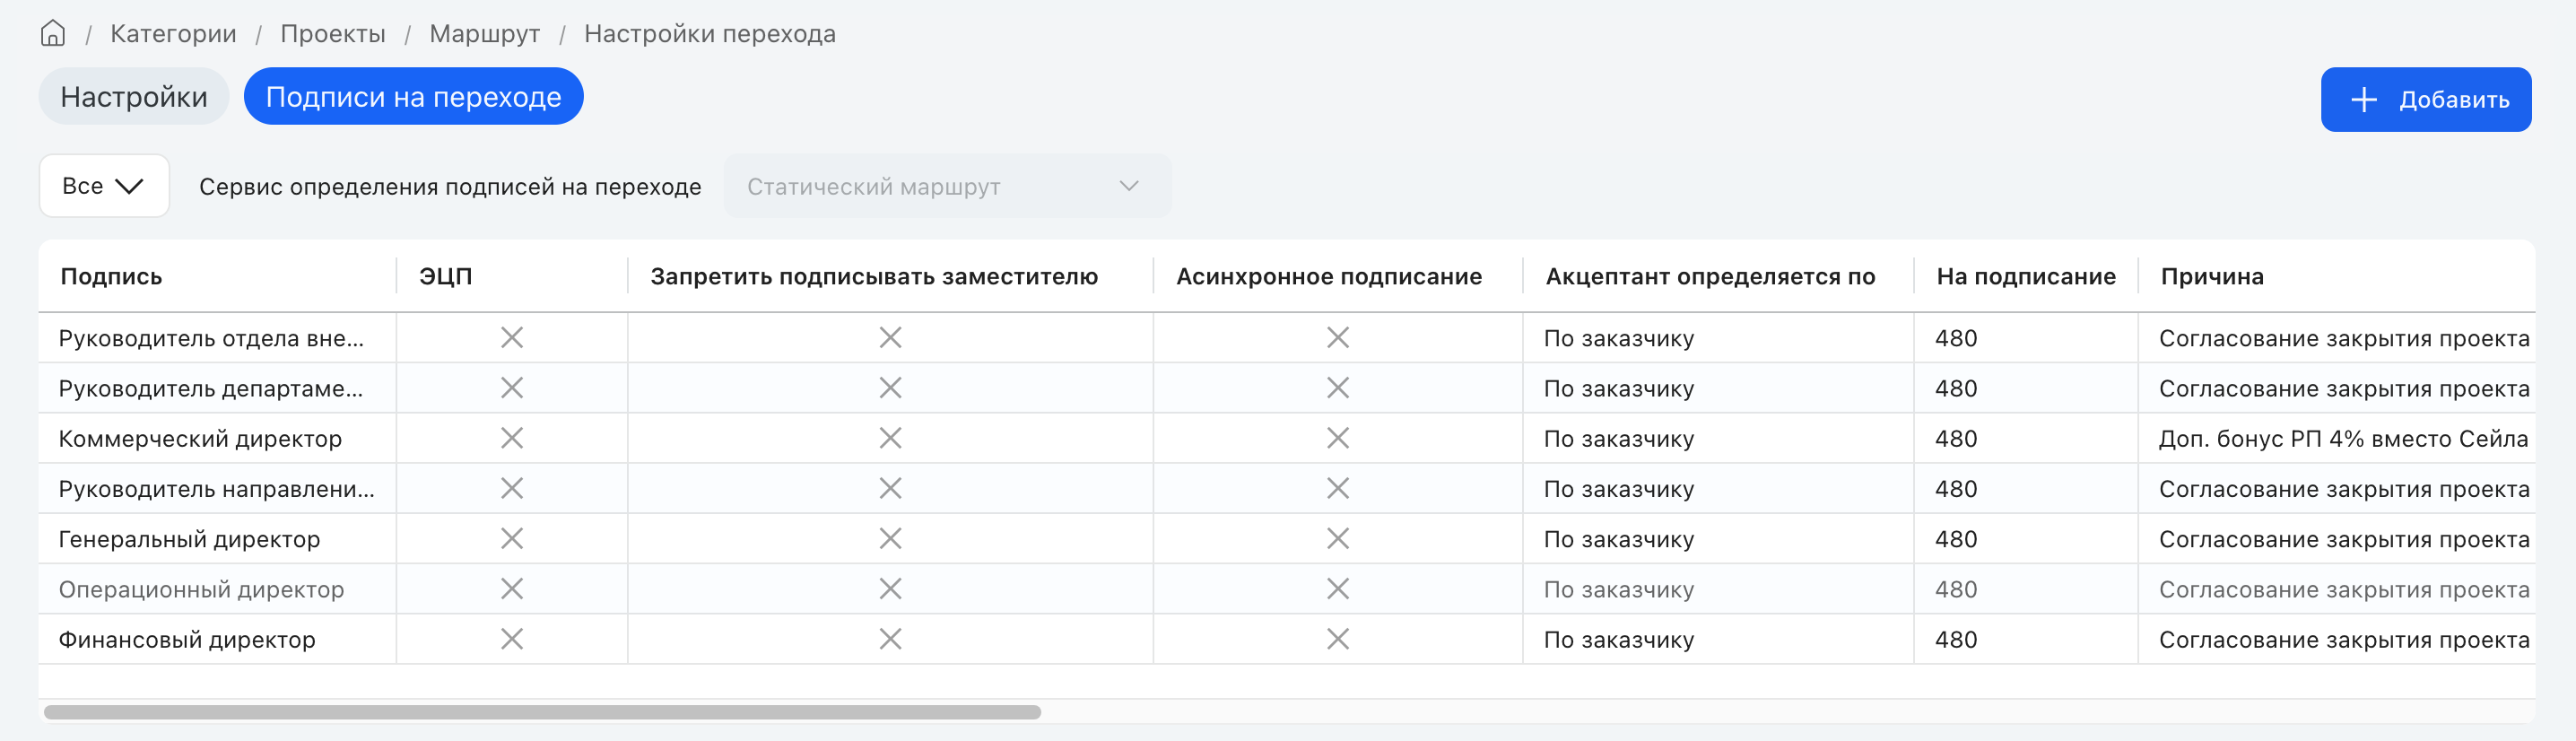The width and height of the screenshot is (2576, 741).
Task: Click 480 value in Финансовый директор row
Action: pos(1956,639)
